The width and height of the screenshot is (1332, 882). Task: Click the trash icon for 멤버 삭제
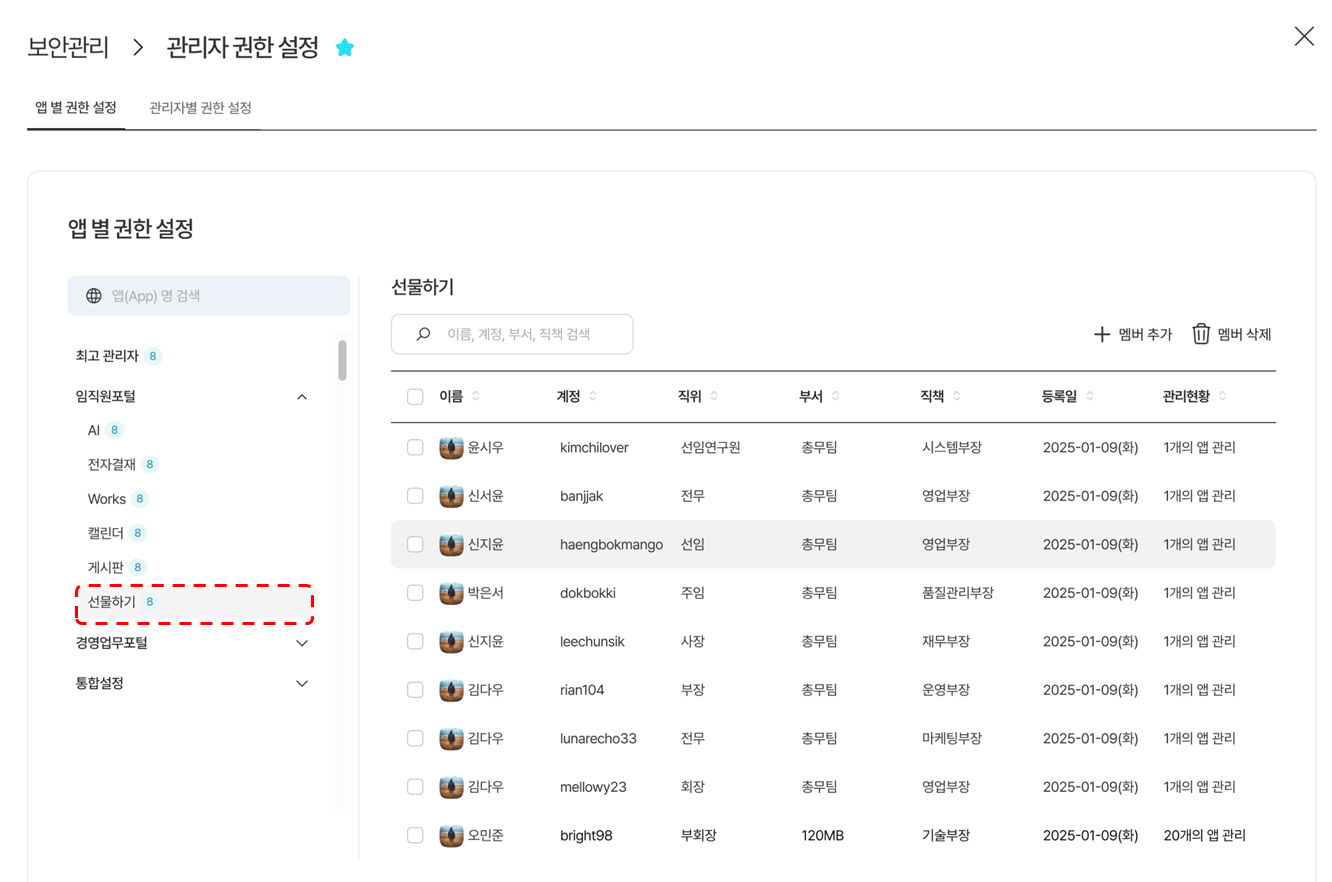click(x=1201, y=334)
